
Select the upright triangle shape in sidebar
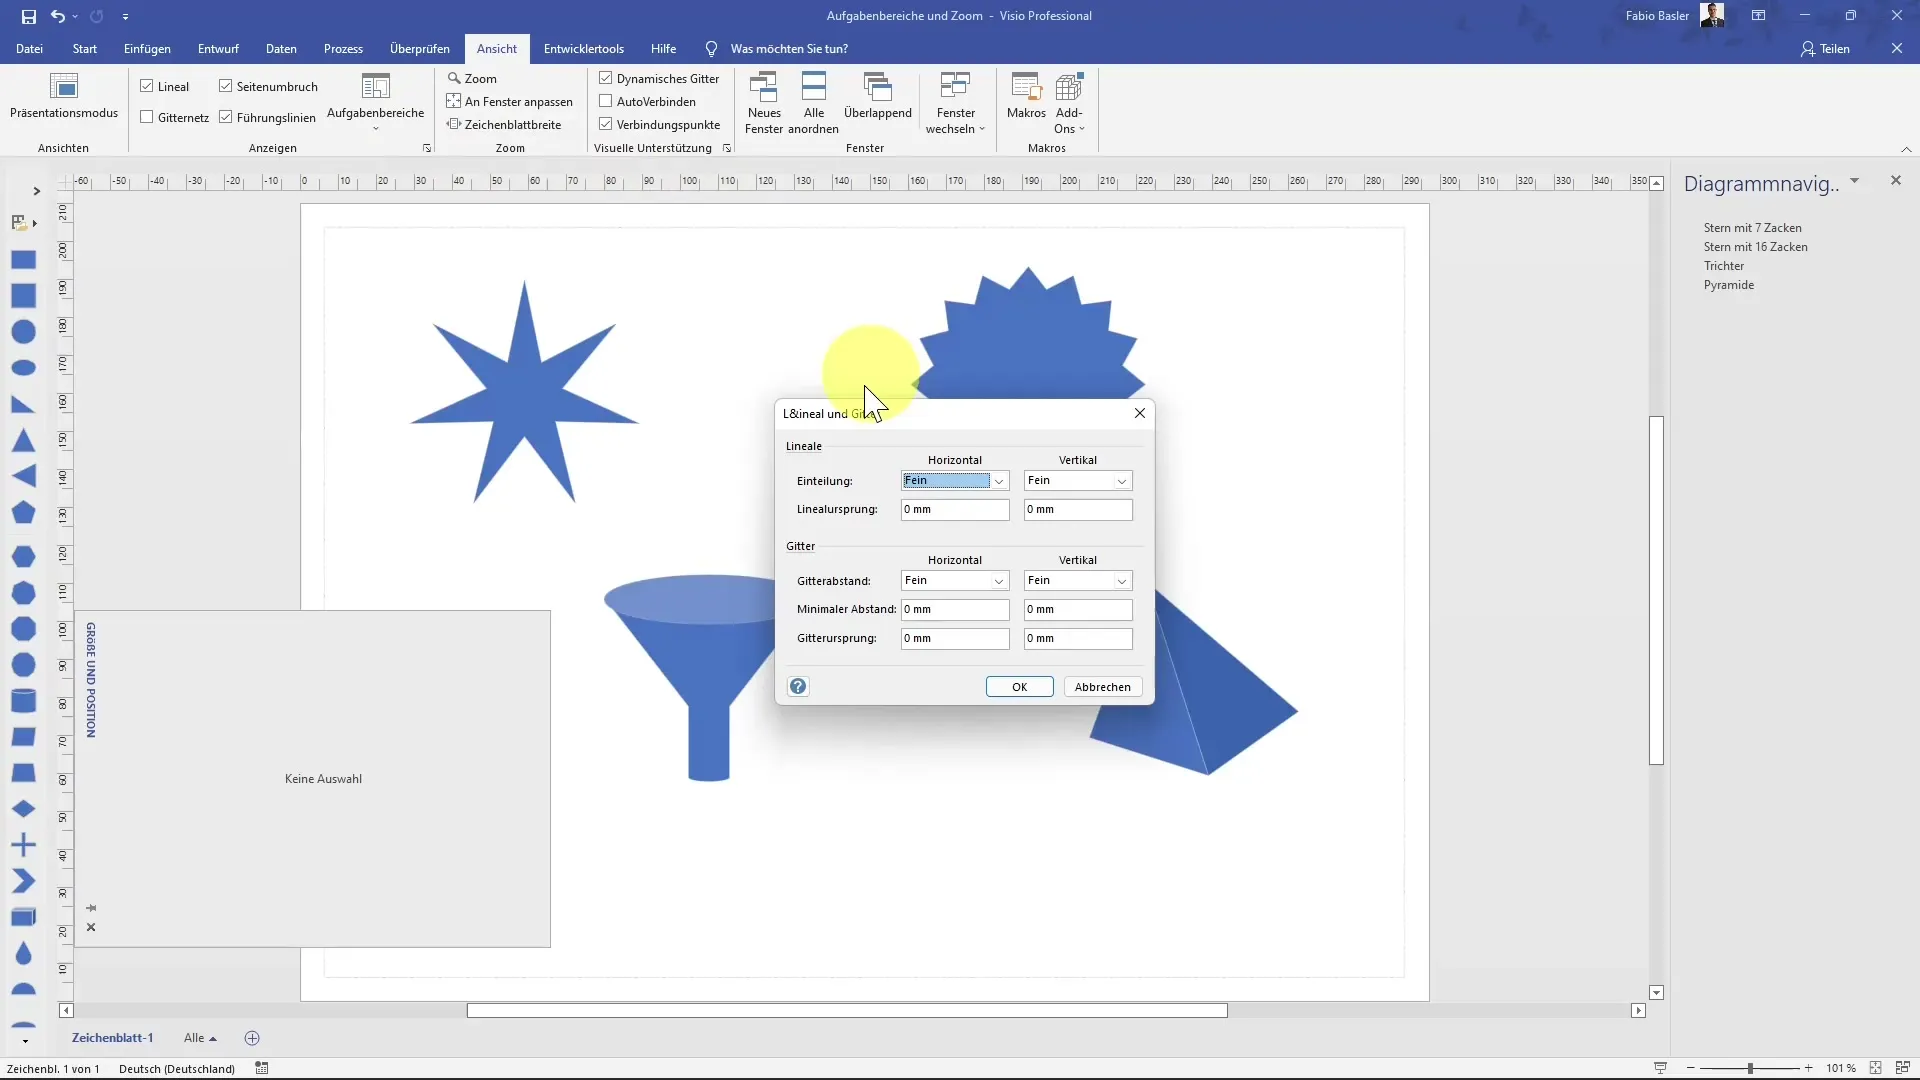click(x=23, y=441)
